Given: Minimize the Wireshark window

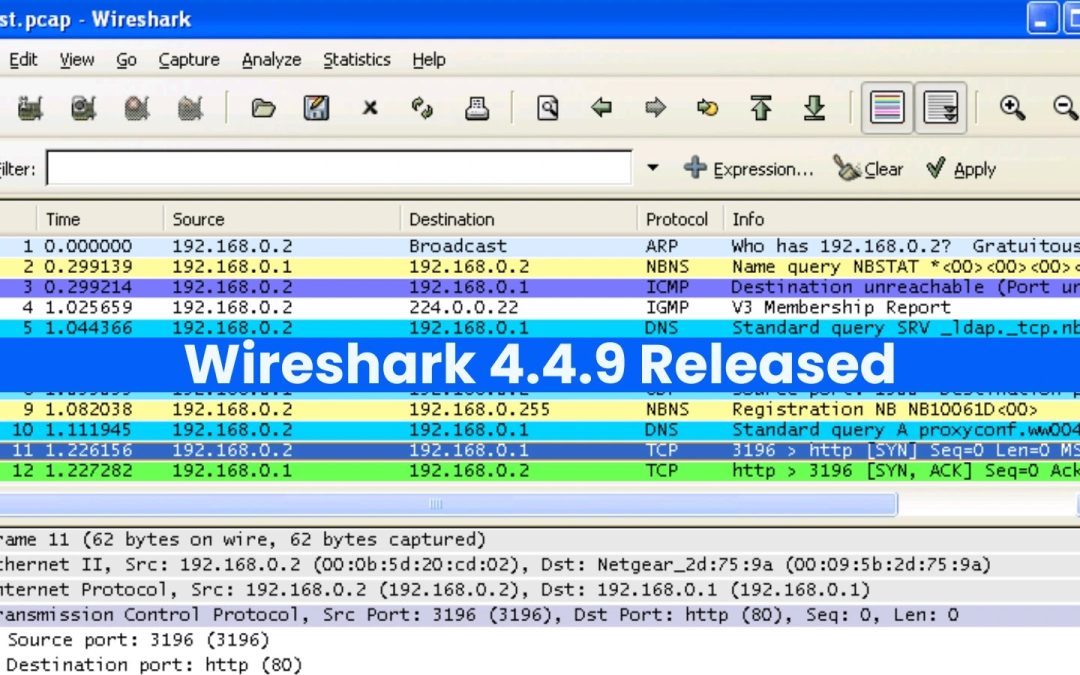Looking at the screenshot, I should coord(1042,18).
